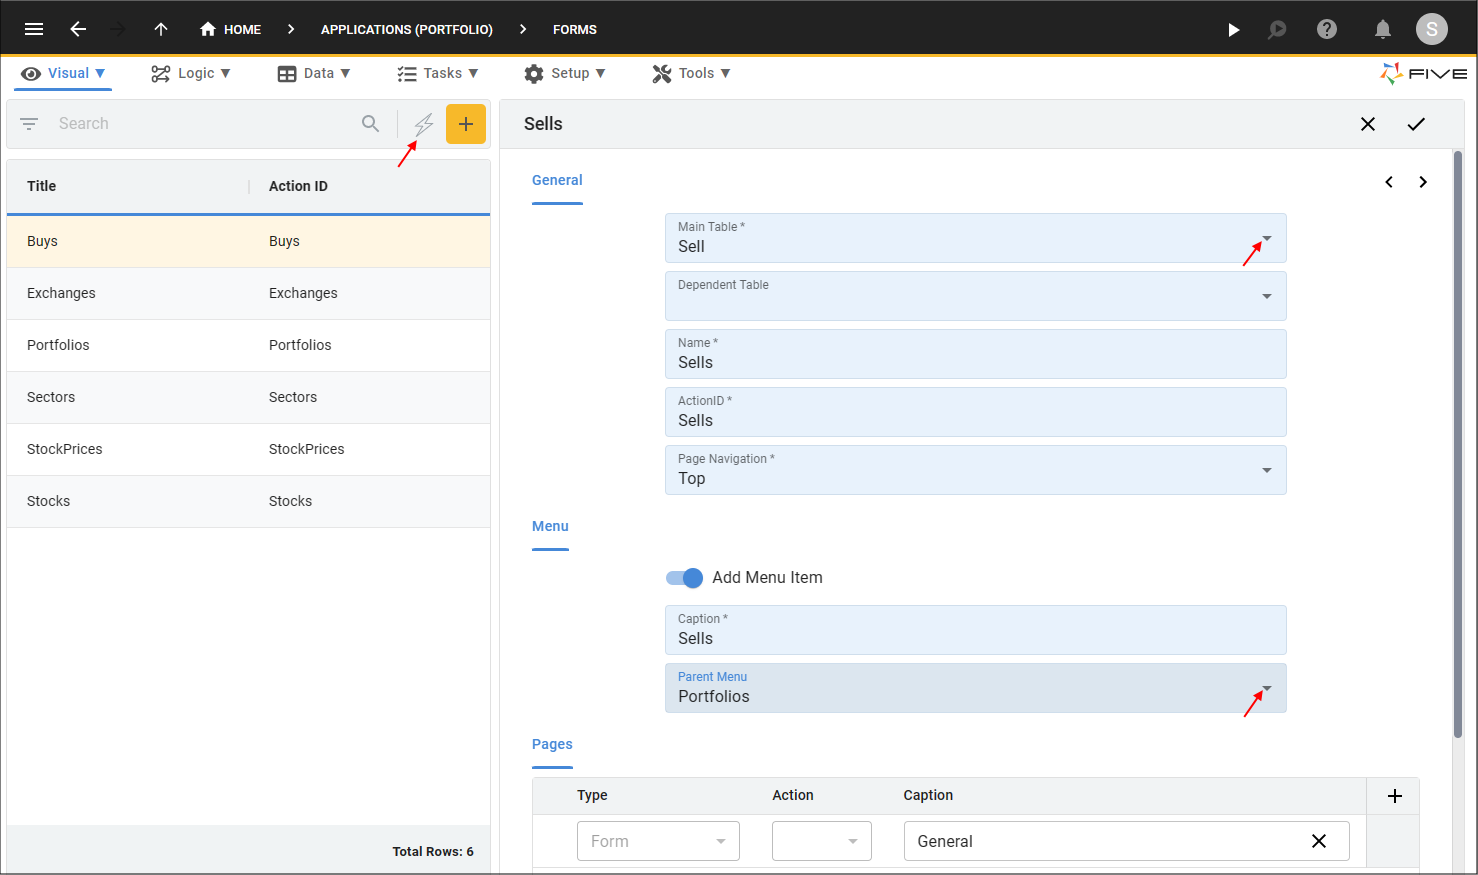The height and width of the screenshot is (875, 1478).
Task: Open the Visual menu
Action: [x=63, y=73]
